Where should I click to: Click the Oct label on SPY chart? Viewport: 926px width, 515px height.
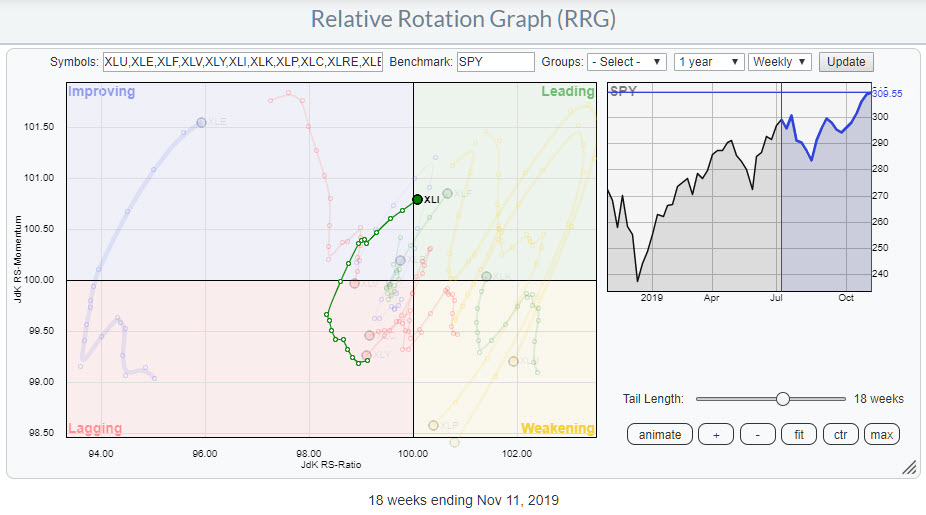[846, 298]
